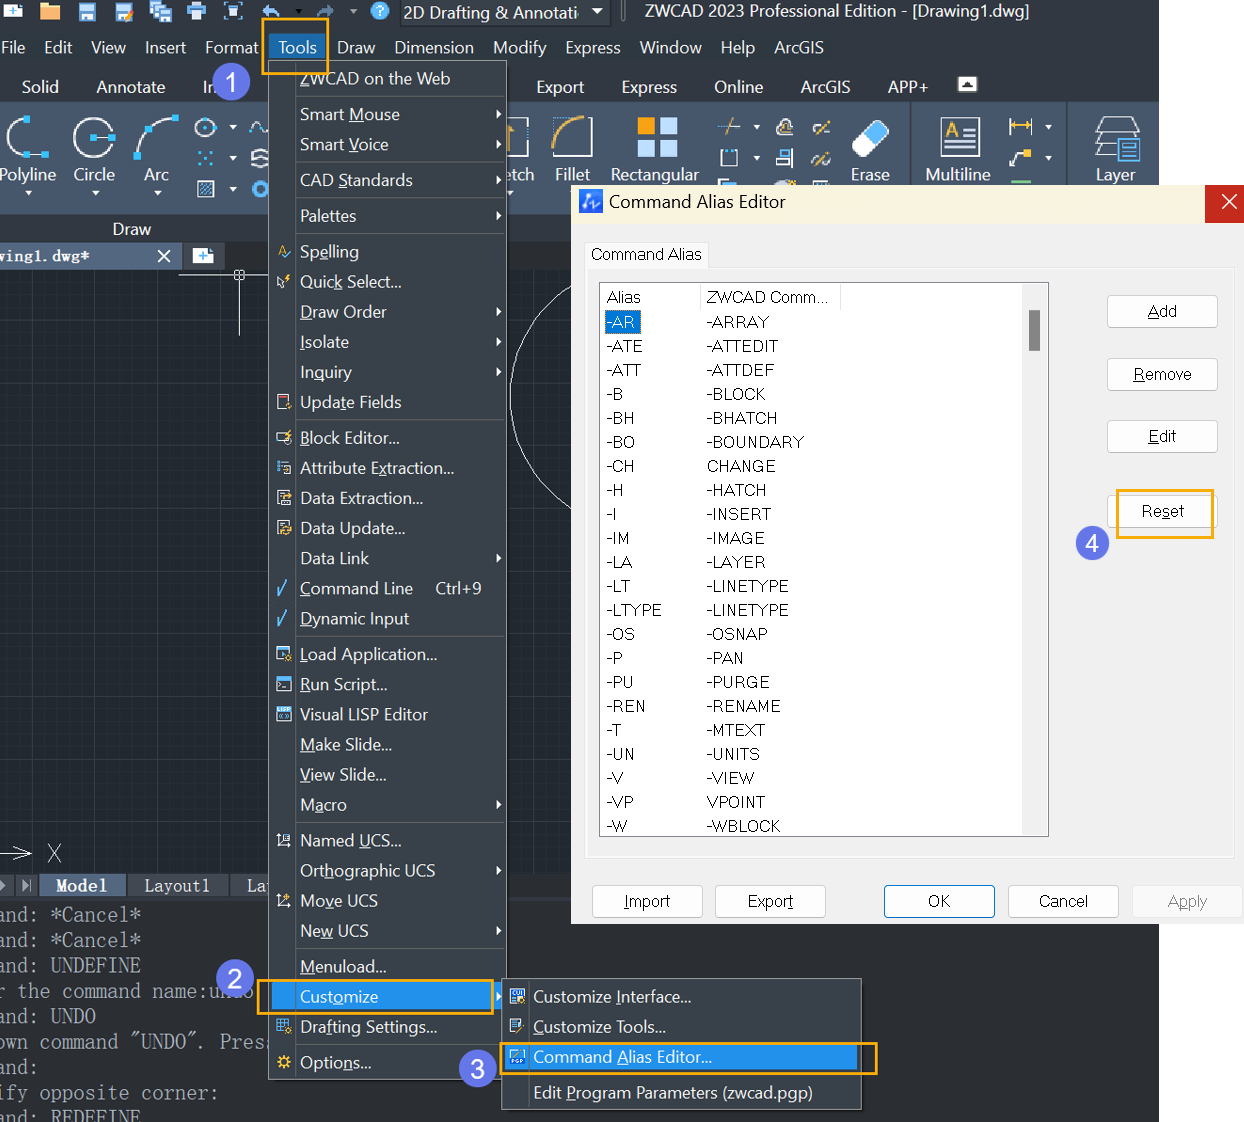Screen dimensions: 1244x1122
Task: Confirm the alias dialog with OK
Action: click(939, 901)
